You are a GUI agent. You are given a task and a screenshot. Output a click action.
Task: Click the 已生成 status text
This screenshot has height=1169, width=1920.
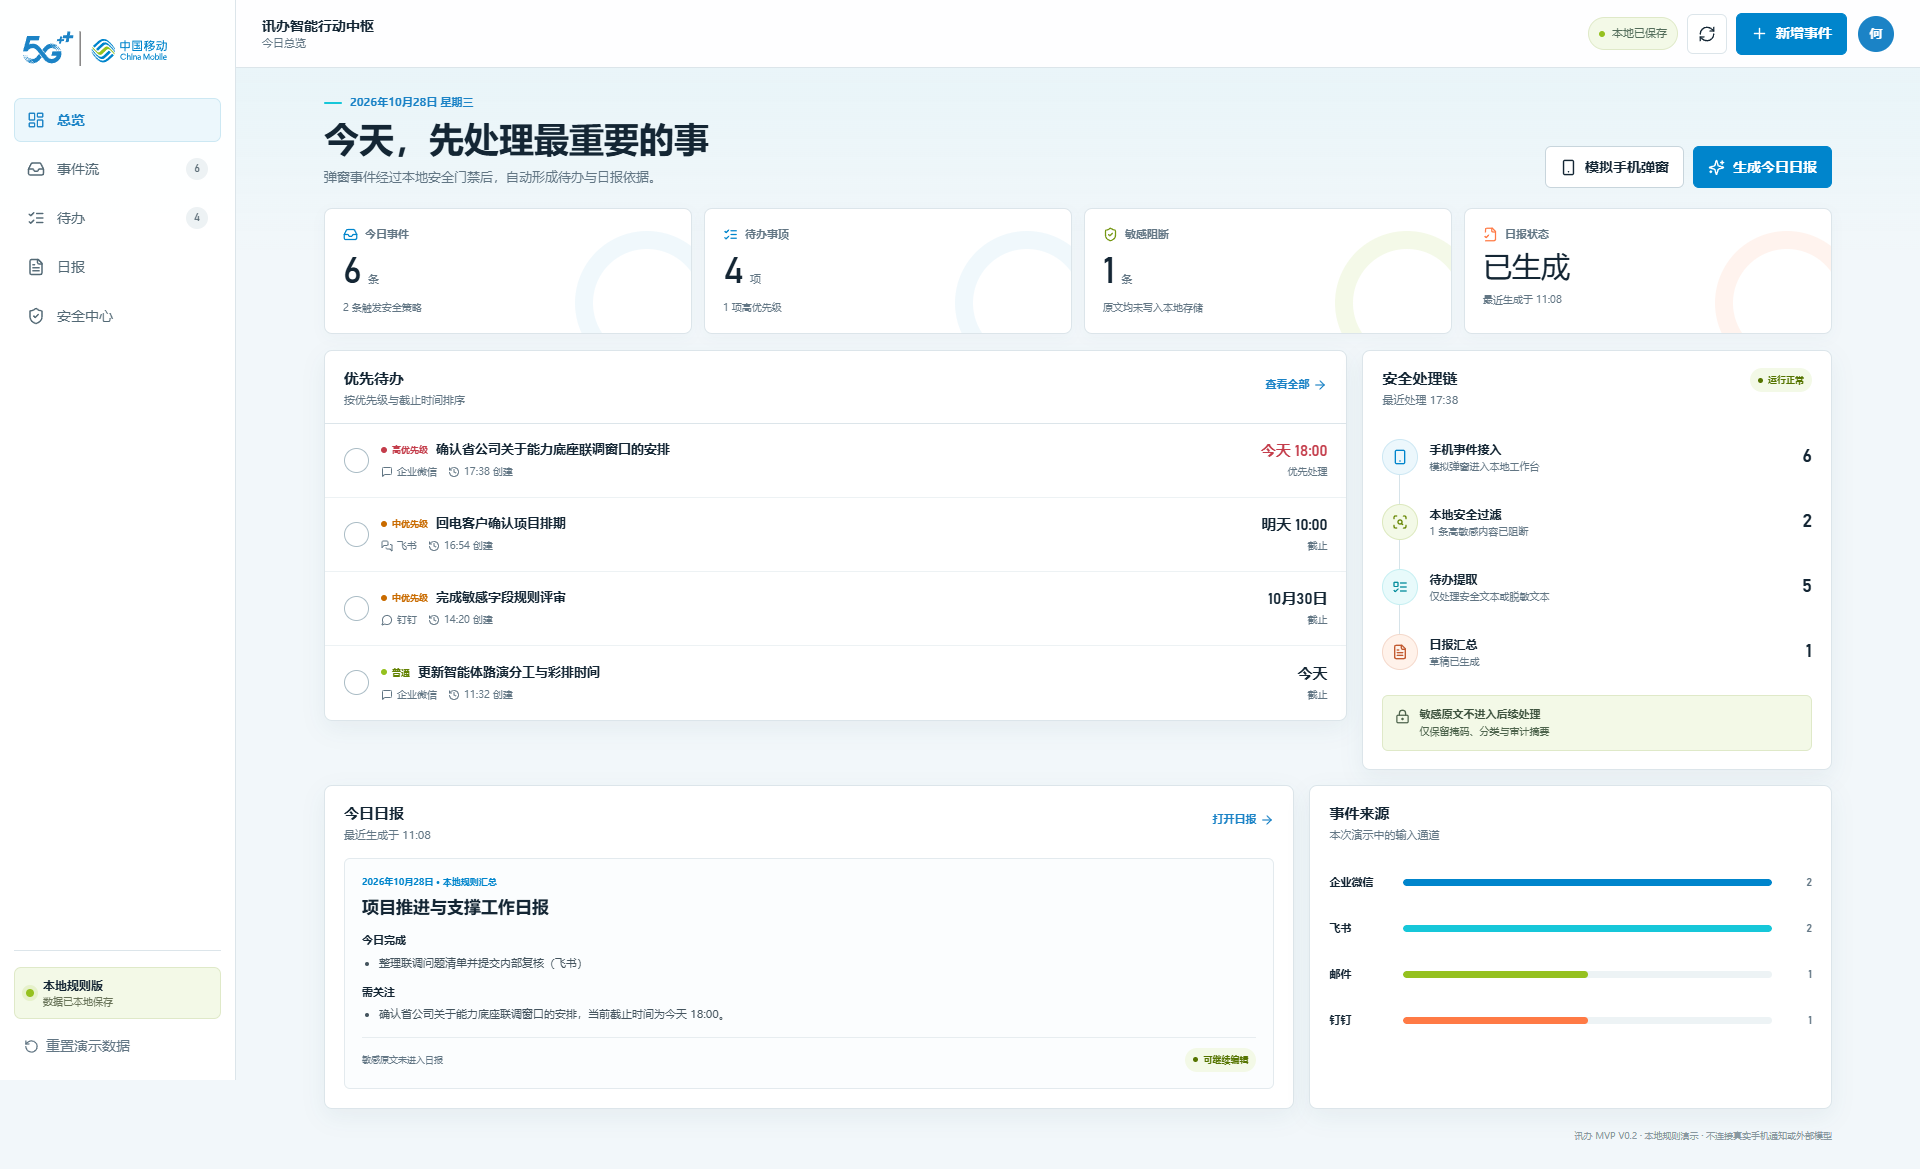pyautogui.click(x=1526, y=267)
